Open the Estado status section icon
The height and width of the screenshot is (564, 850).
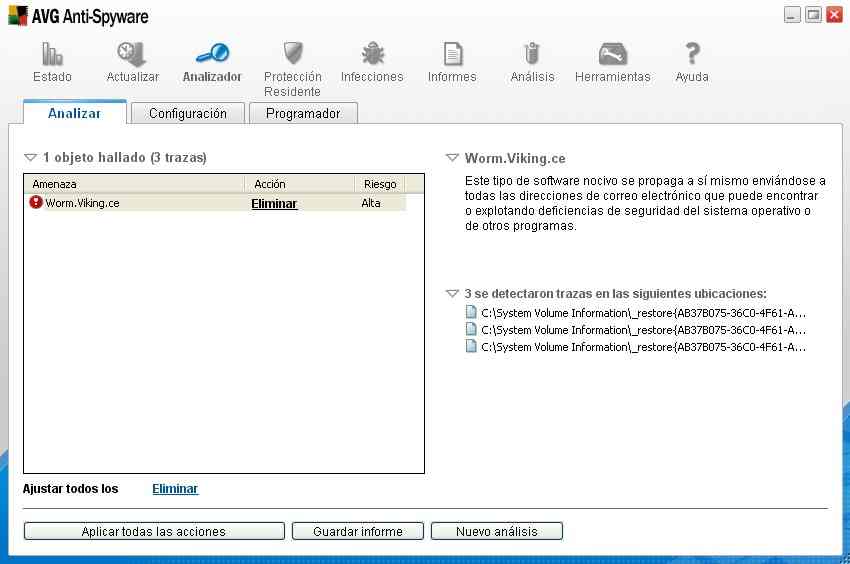click(x=52, y=55)
